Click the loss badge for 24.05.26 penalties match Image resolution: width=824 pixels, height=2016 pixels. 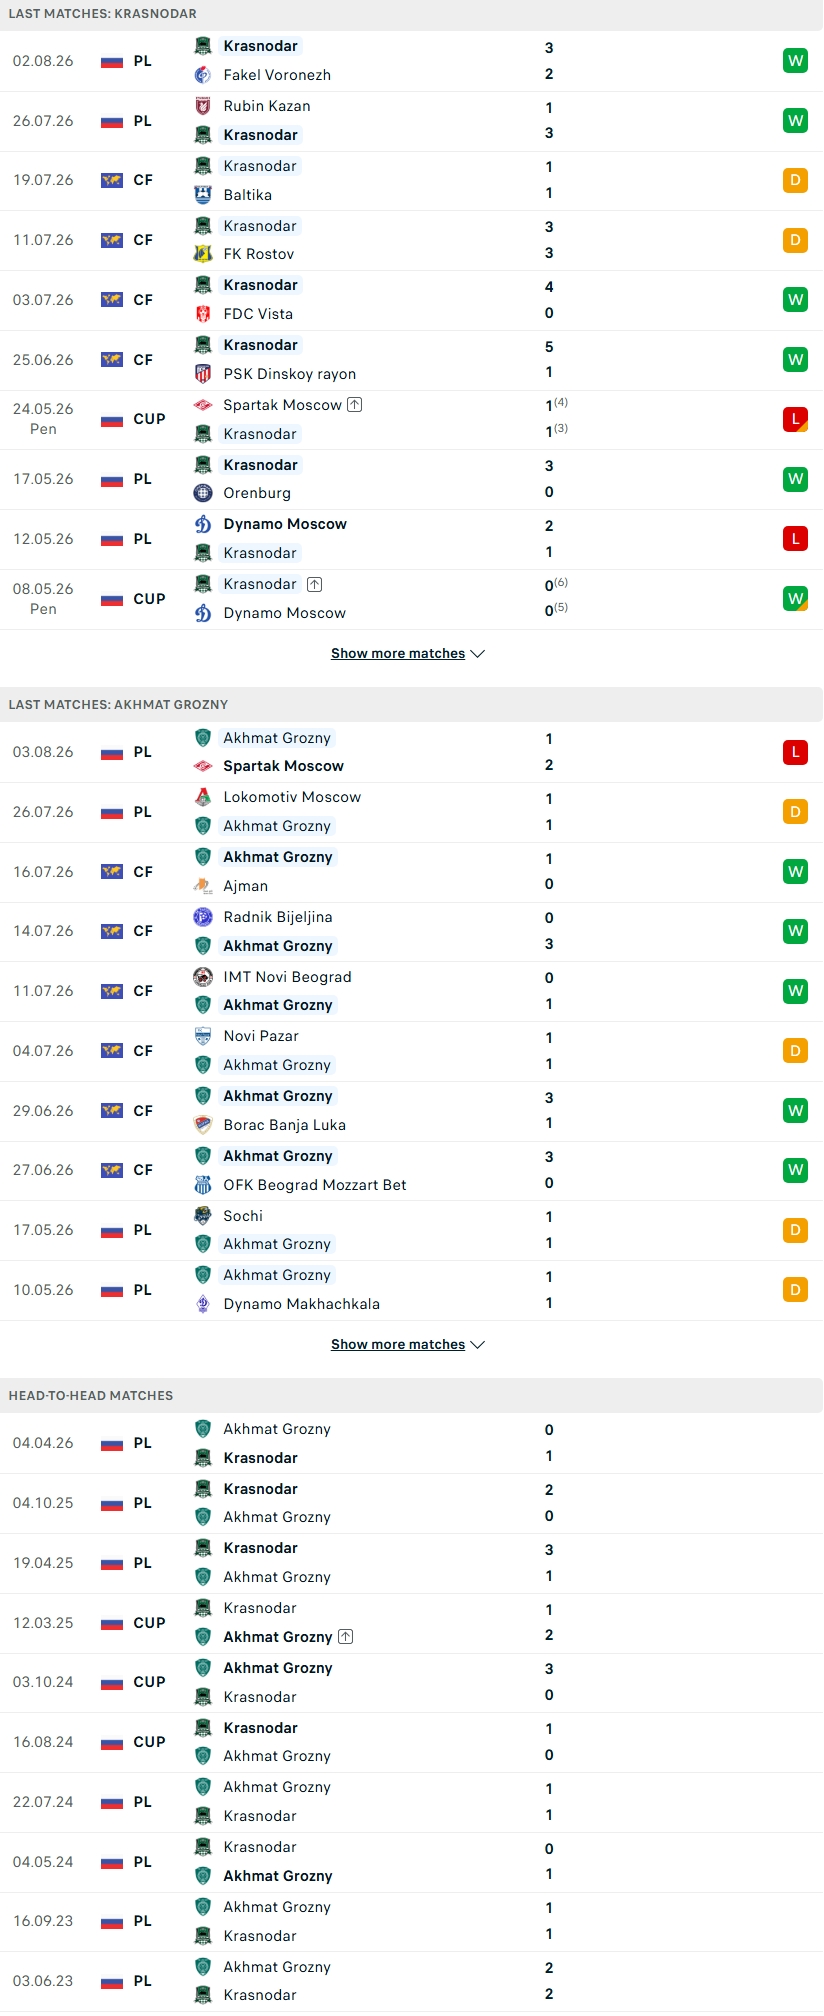[x=795, y=419]
